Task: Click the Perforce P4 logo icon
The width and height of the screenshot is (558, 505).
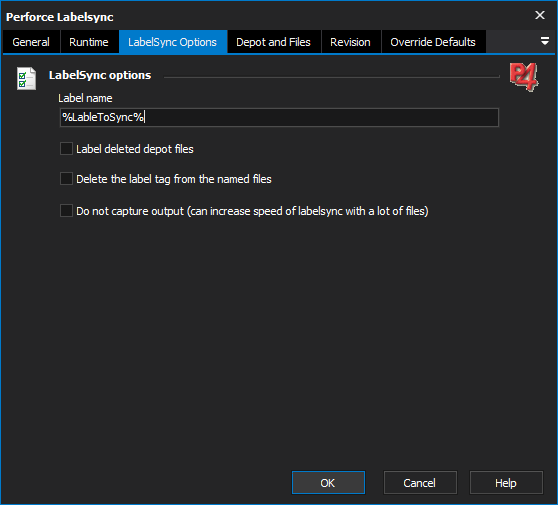Action: point(524,77)
